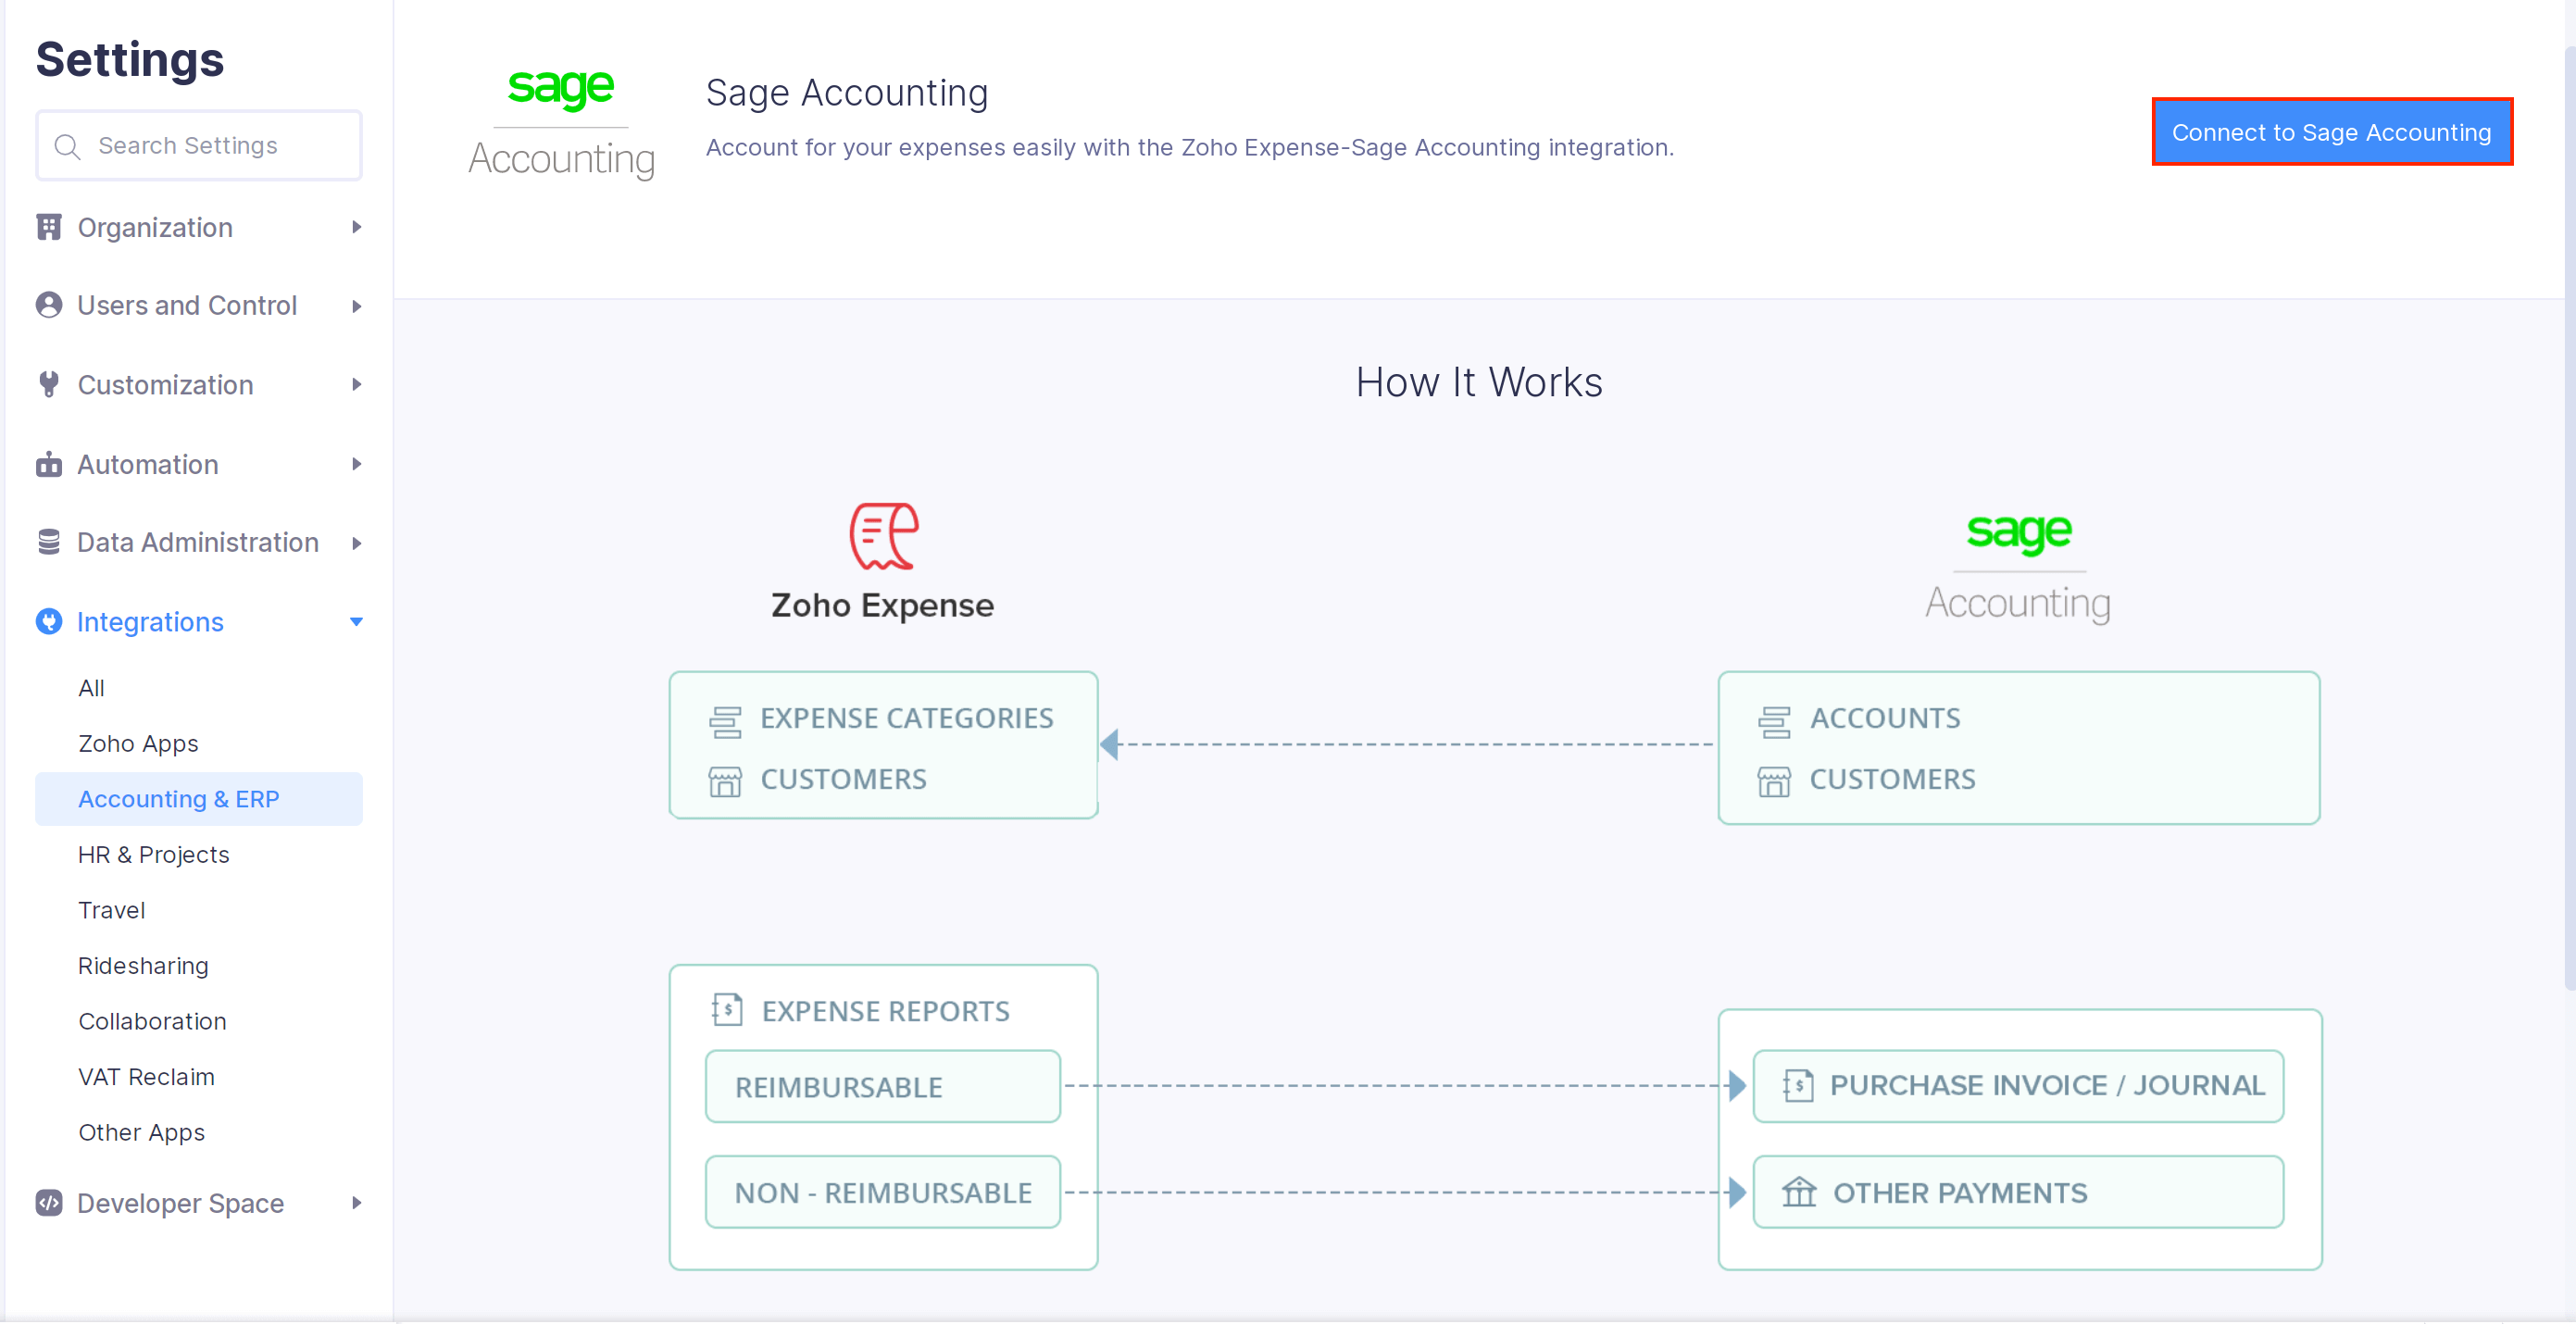
Task: Click the Data Administration database icon
Action: 49,542
